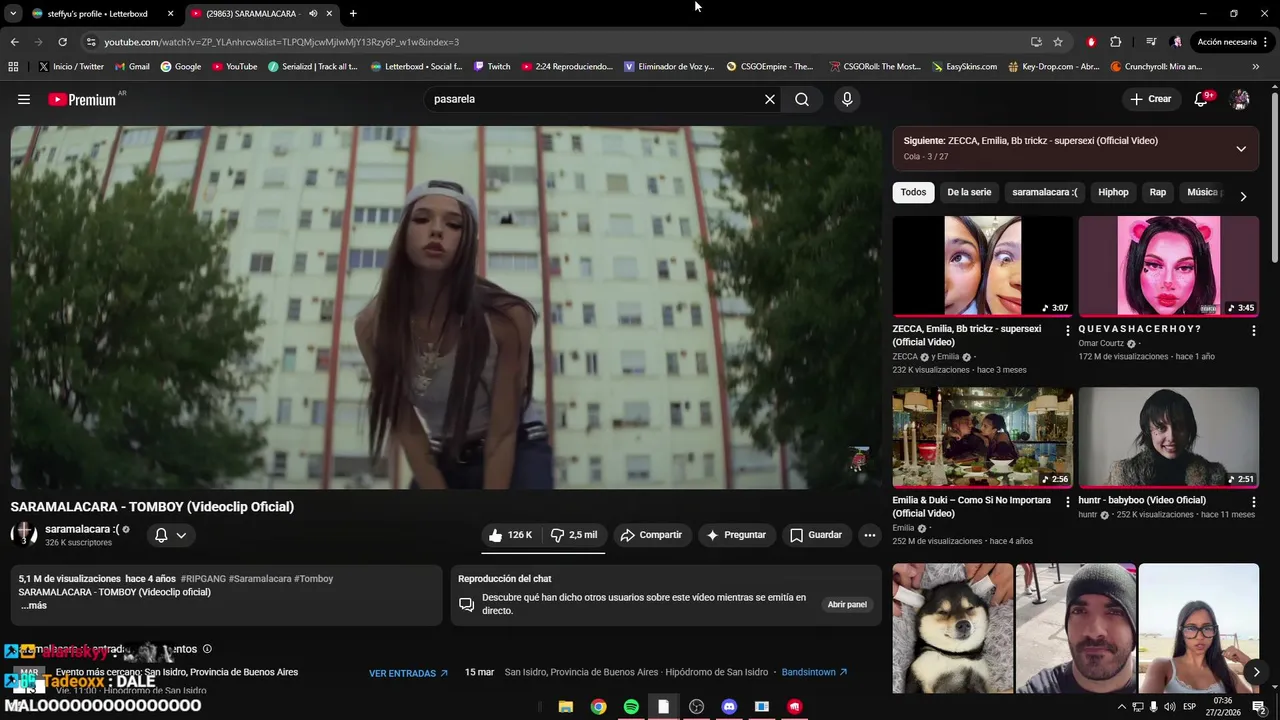The width and height of the screenshot is (1280, 720).
Task: Open the taskbar volume speaker icon
Action: (x=1169, y=707)
